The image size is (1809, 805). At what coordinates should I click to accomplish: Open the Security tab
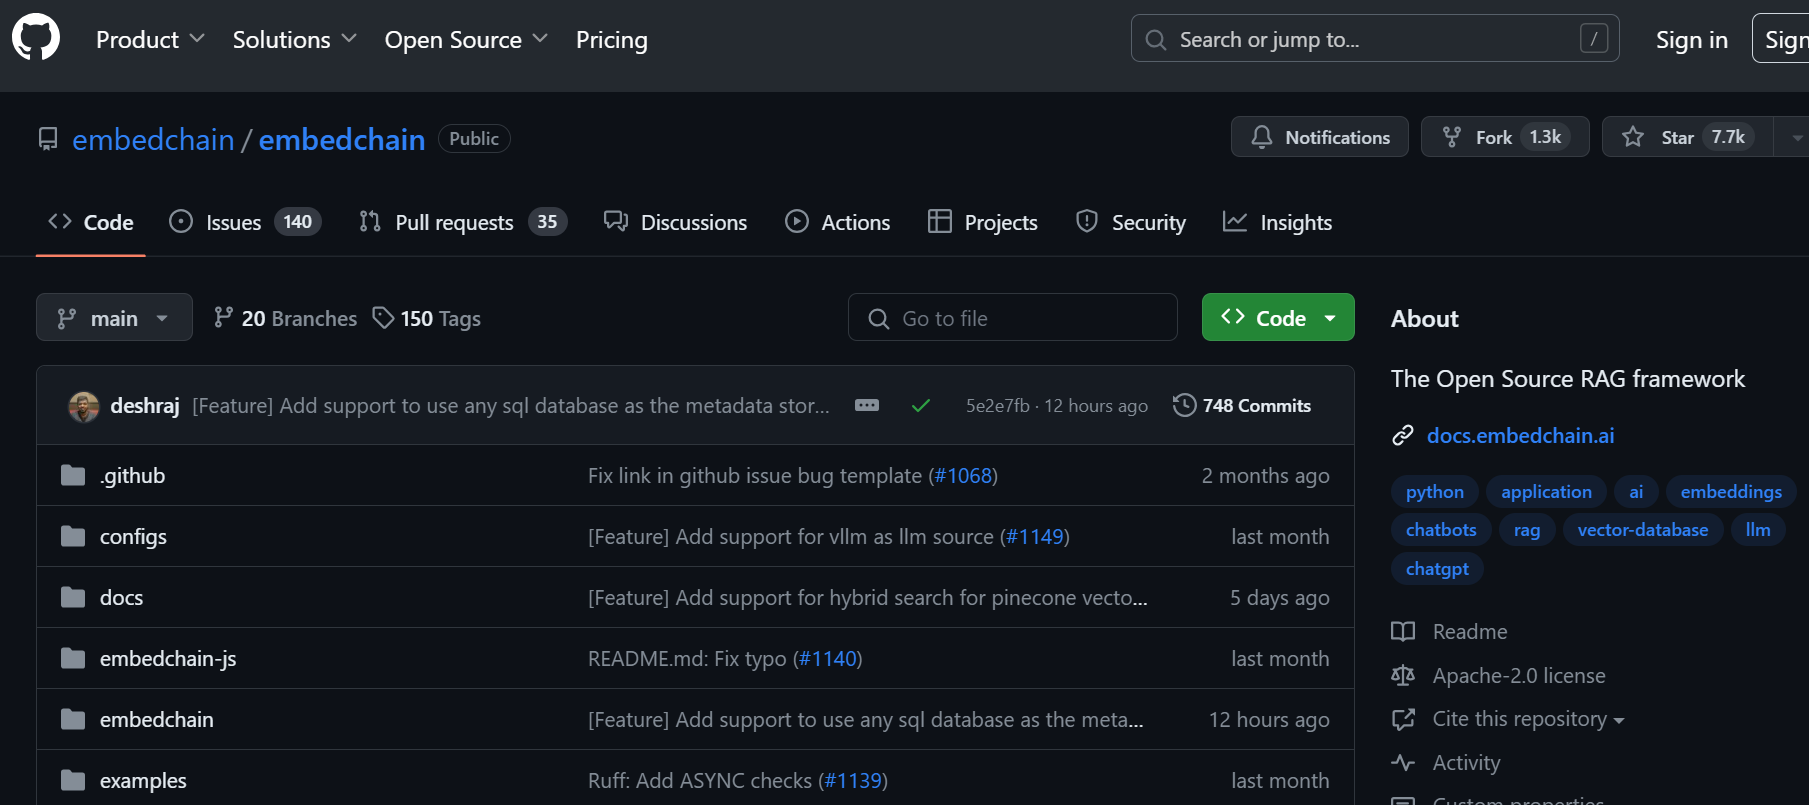pos(1131,222)
